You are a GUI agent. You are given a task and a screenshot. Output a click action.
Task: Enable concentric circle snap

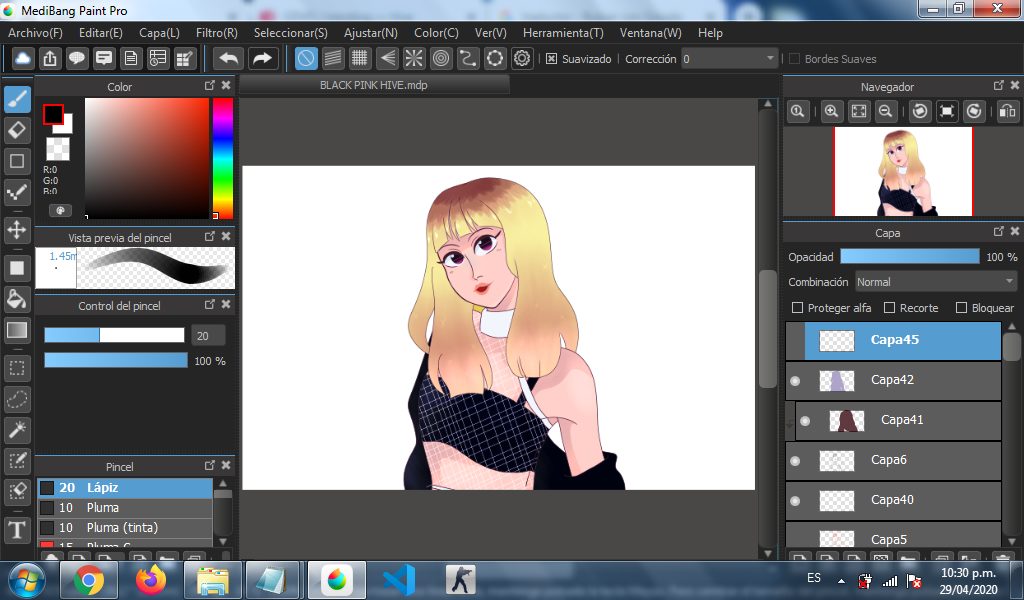441,59
